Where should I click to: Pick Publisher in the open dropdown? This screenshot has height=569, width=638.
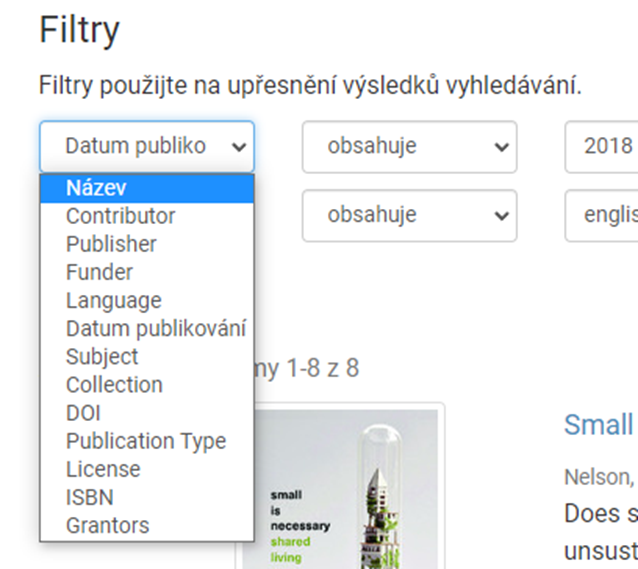coord(147,244)
